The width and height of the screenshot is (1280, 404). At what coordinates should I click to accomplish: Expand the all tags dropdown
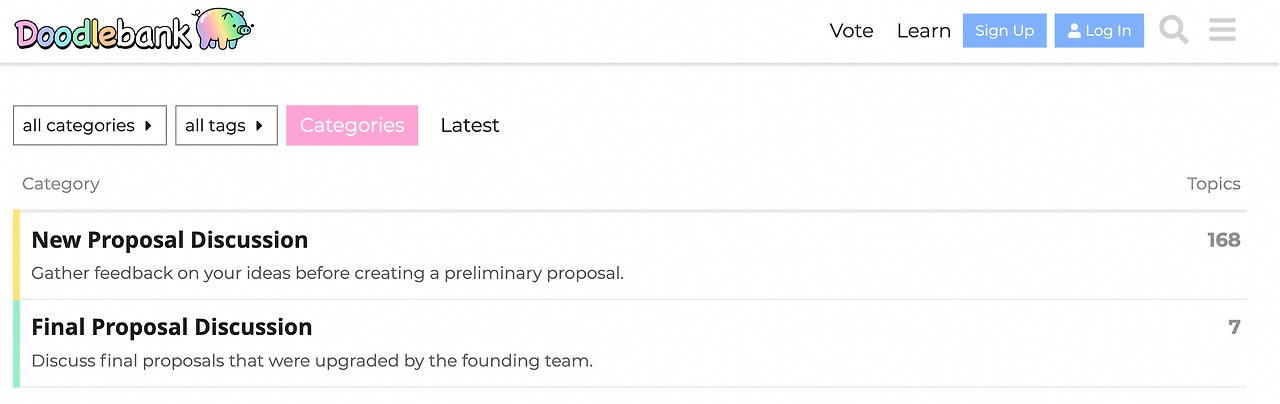click(226, 125)
